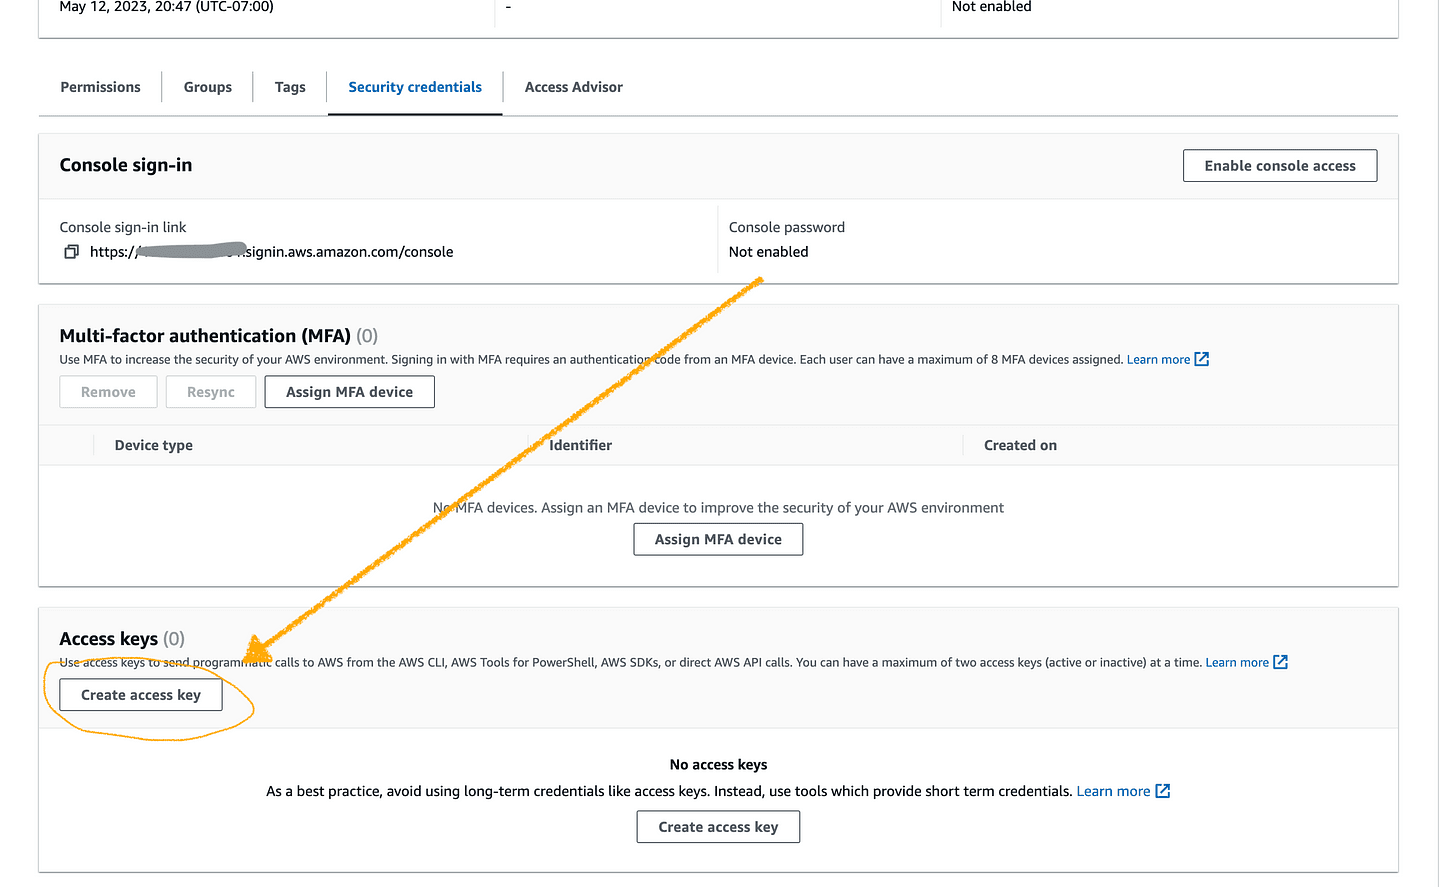Click Create access key button under No access keys
The height and width of the screenshot is (887, 1440).
click(x=718, y=827)
